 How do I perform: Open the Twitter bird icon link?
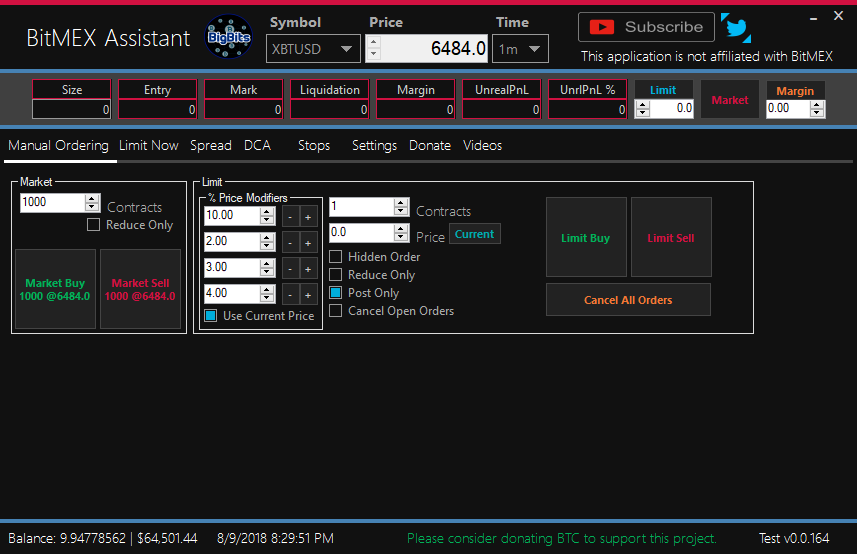click(736, 27)
